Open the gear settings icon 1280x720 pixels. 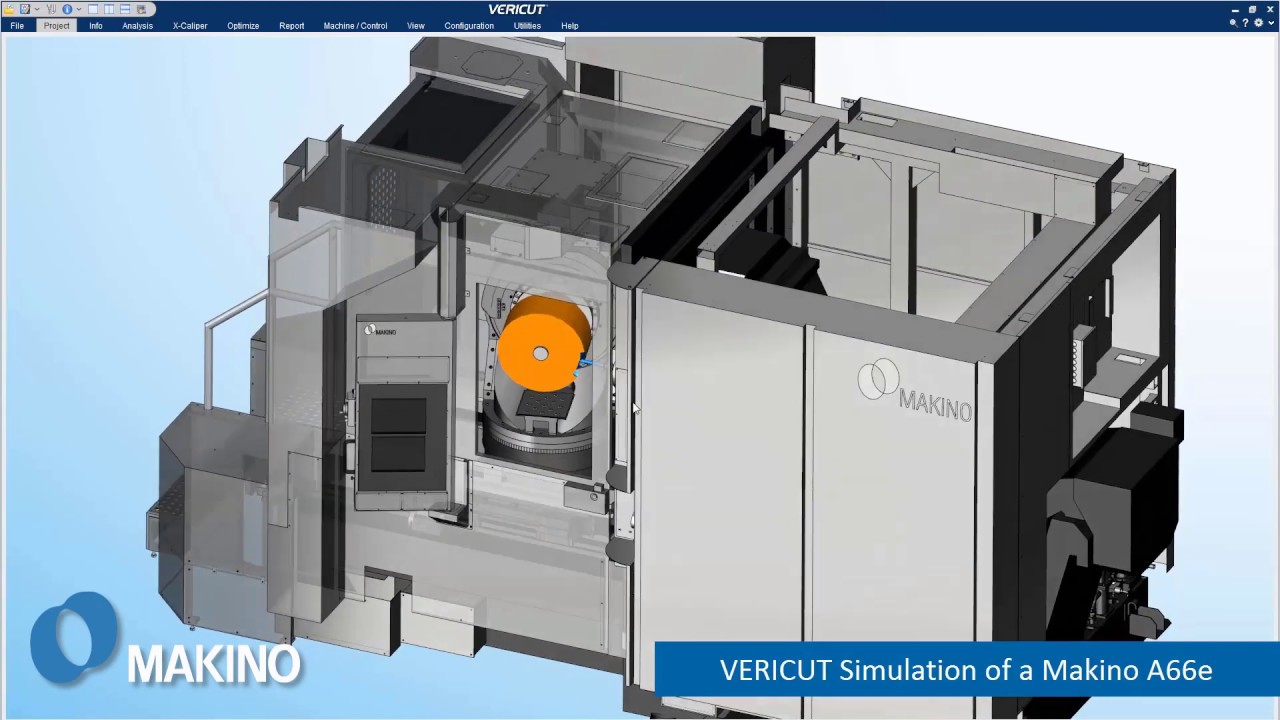coord(1259,23)
